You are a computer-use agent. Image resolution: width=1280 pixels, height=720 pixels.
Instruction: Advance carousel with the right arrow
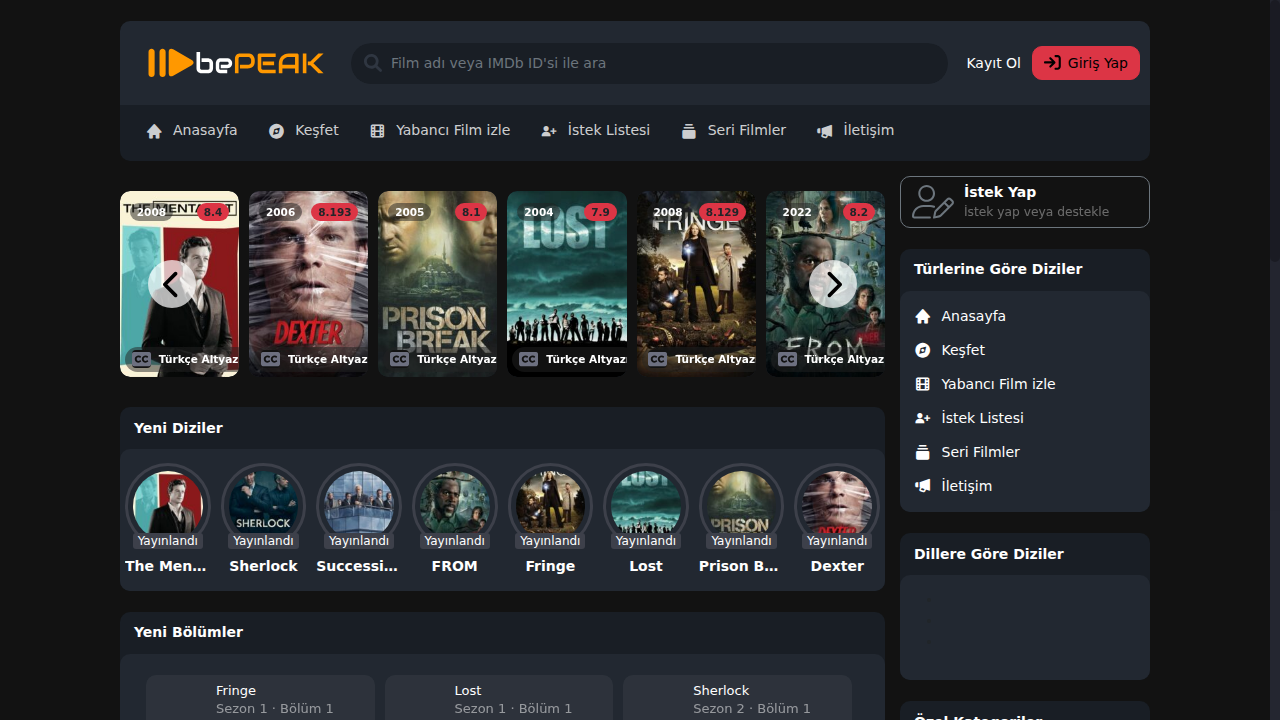833,284
